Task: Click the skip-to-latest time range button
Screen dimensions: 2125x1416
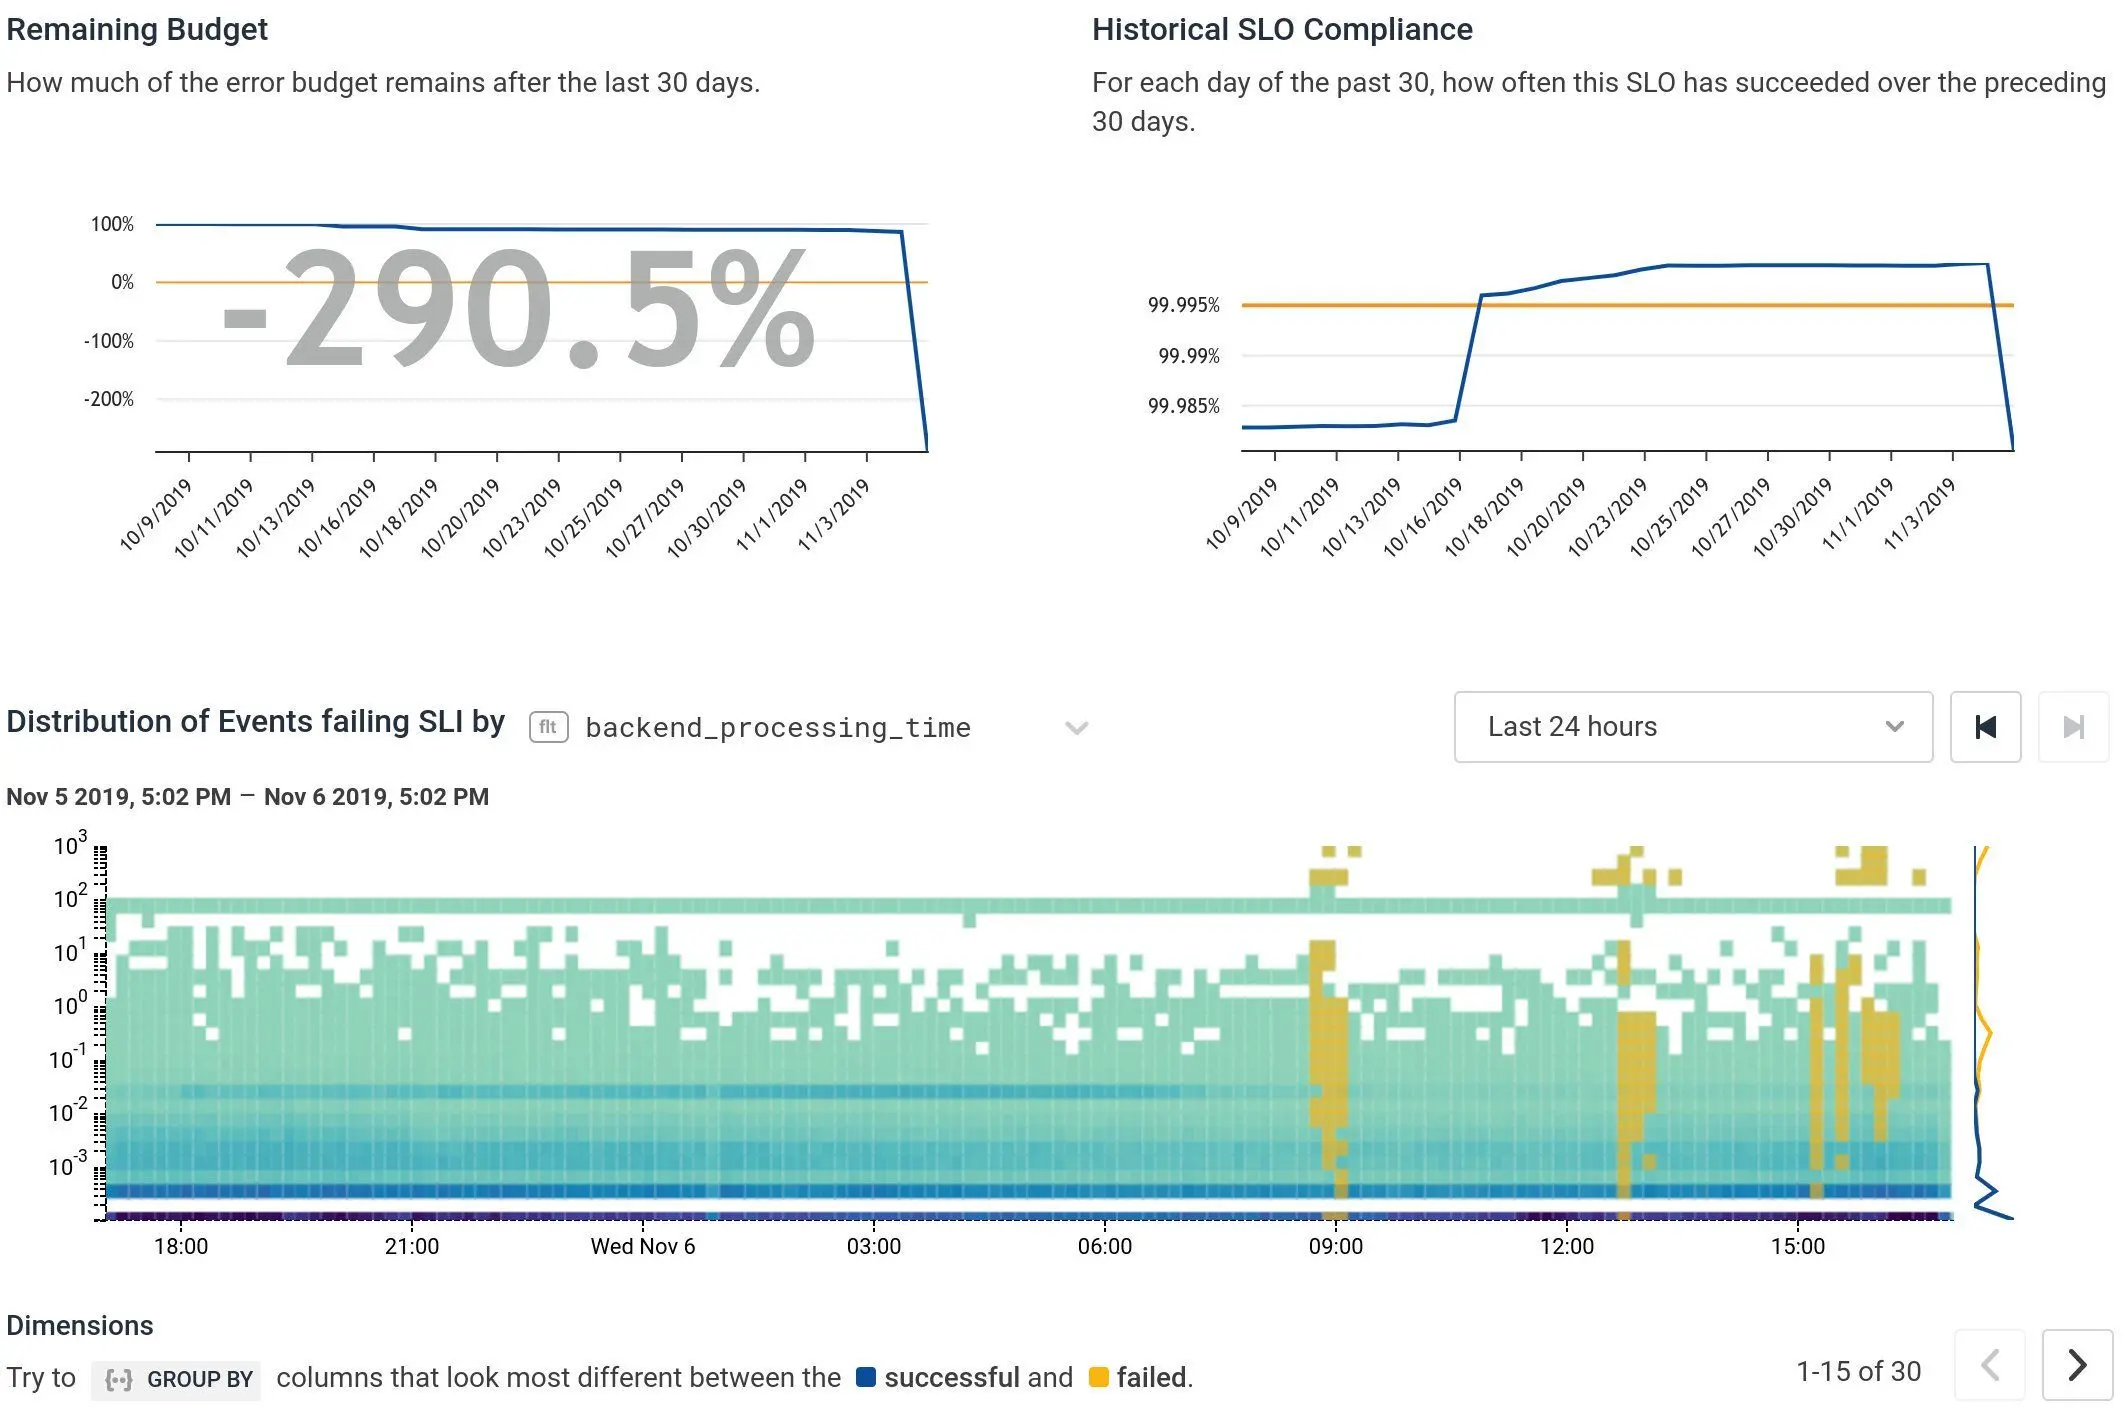Action: pos(2073,727)
